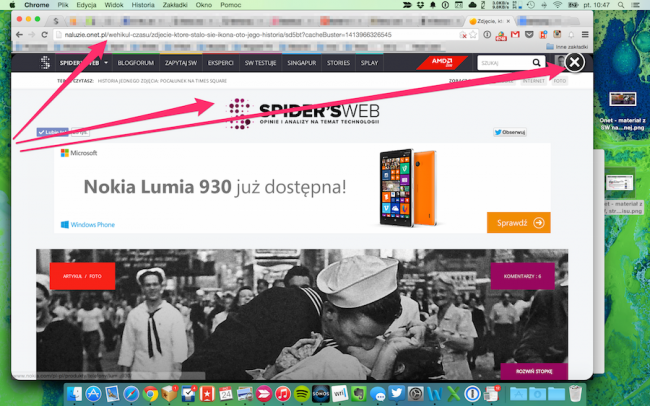Open the Trash in the dock

click(575, 393)
